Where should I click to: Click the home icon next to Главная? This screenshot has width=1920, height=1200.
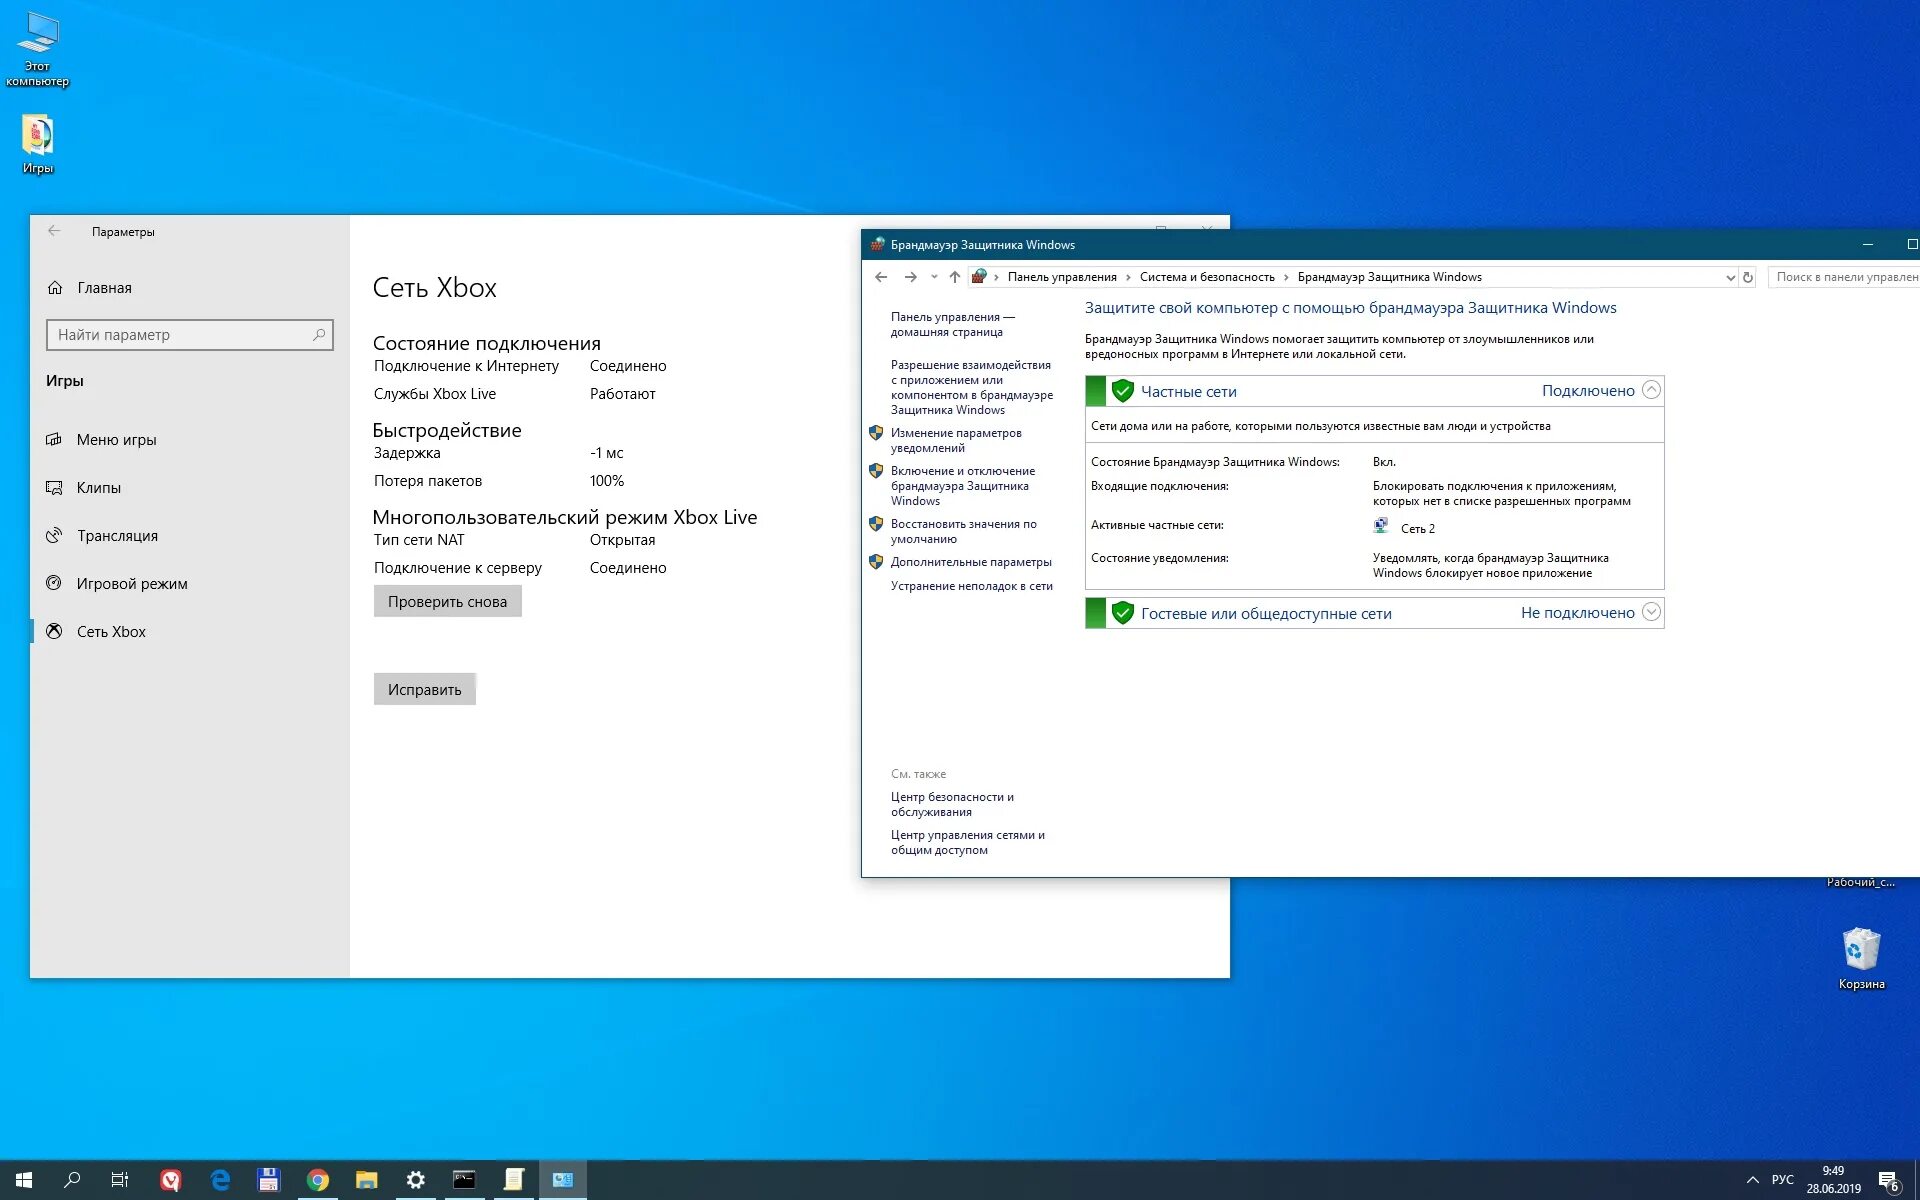click(x=55, y=288)
